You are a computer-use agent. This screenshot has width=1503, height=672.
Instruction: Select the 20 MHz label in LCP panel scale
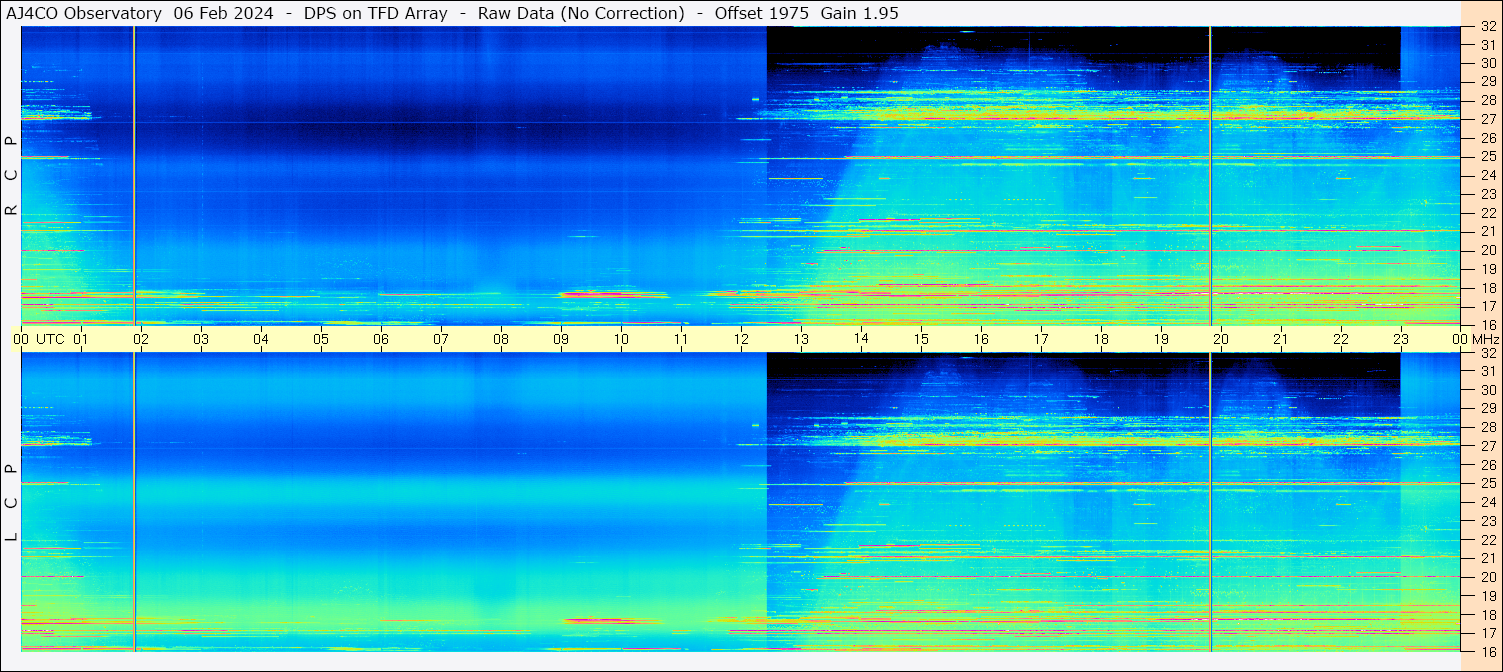point(1487,577)
